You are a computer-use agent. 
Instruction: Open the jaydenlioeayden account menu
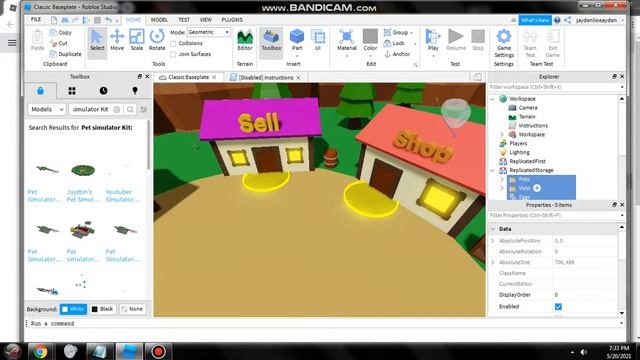pyautogui.click(x=599, y=20)
